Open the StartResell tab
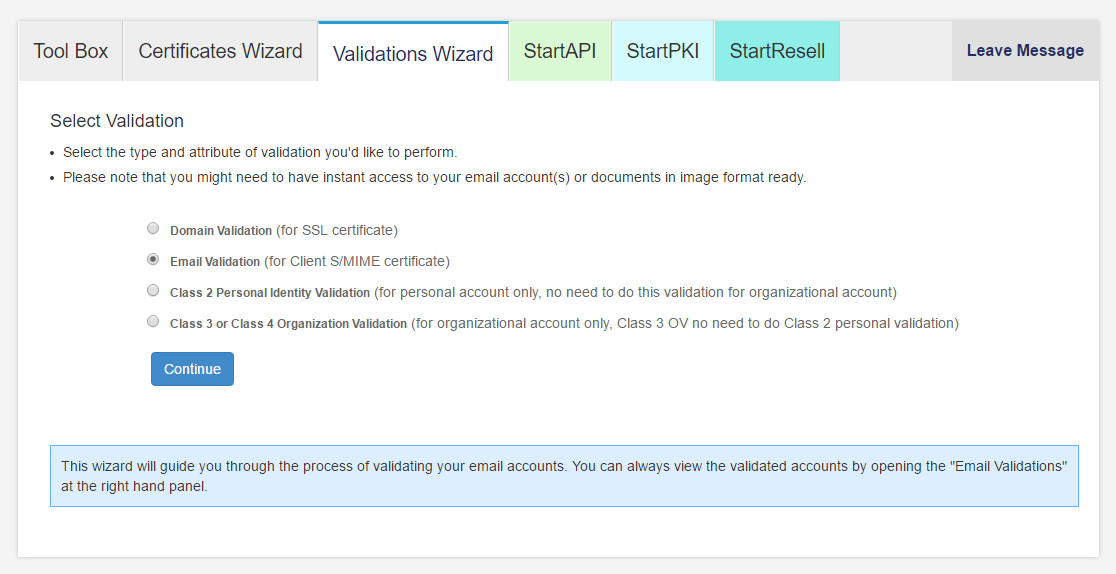This screenshot has height=574, width=1116. (x=777, y=51)
